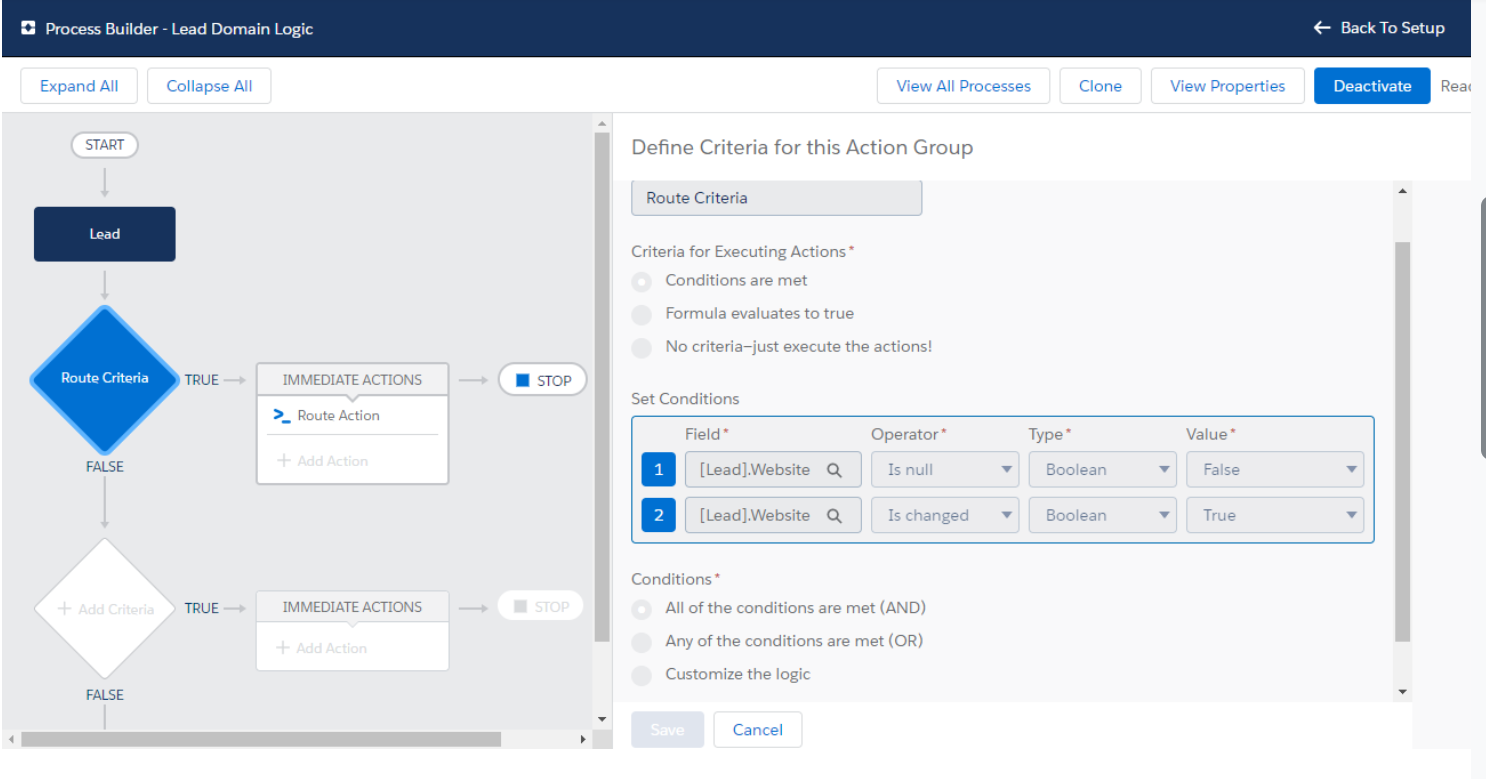Click the greyed STOP pill after Add Criteria
The width and height of the screenshot is (1486, 779).
(x=540, y=607)
